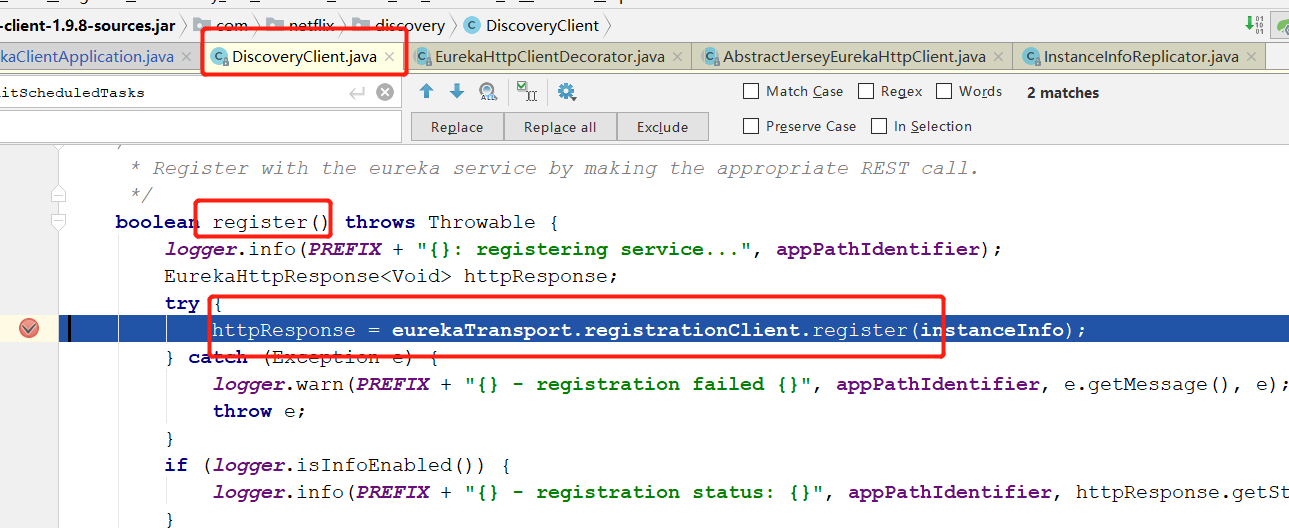Viewport: 1289px width, 528px height.
Task: Switch to the EurekaHttpClientDecorator.java tab
Action: click(549, 57)
